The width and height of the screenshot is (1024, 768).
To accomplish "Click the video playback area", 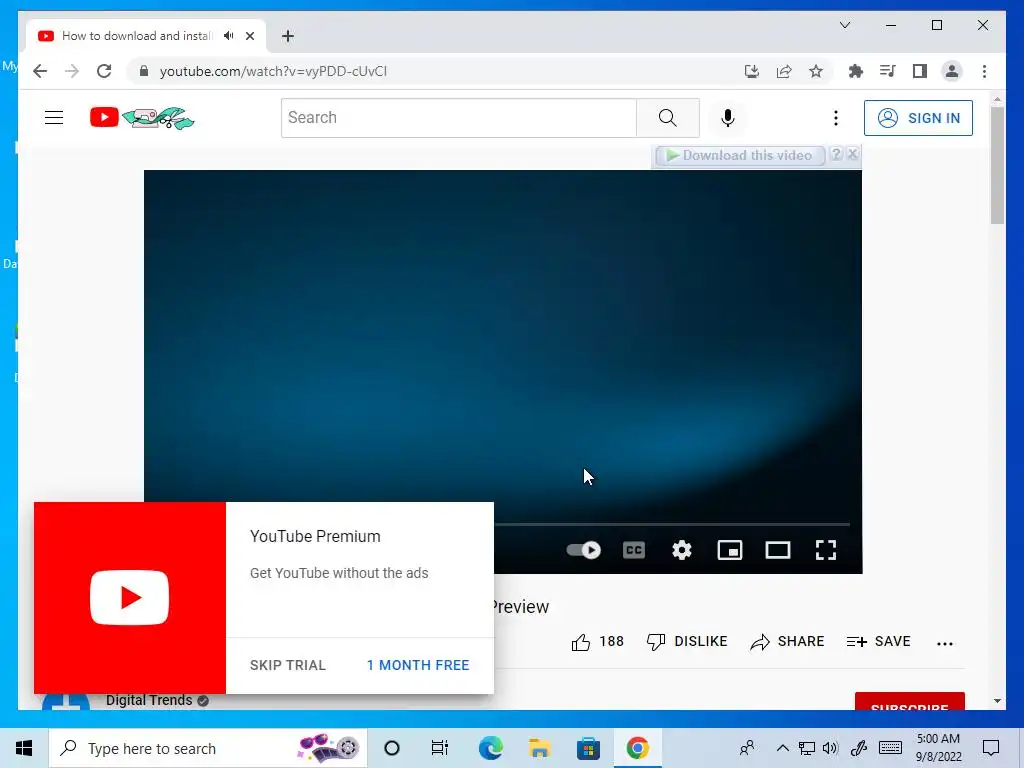I will [x=503, y=336].
